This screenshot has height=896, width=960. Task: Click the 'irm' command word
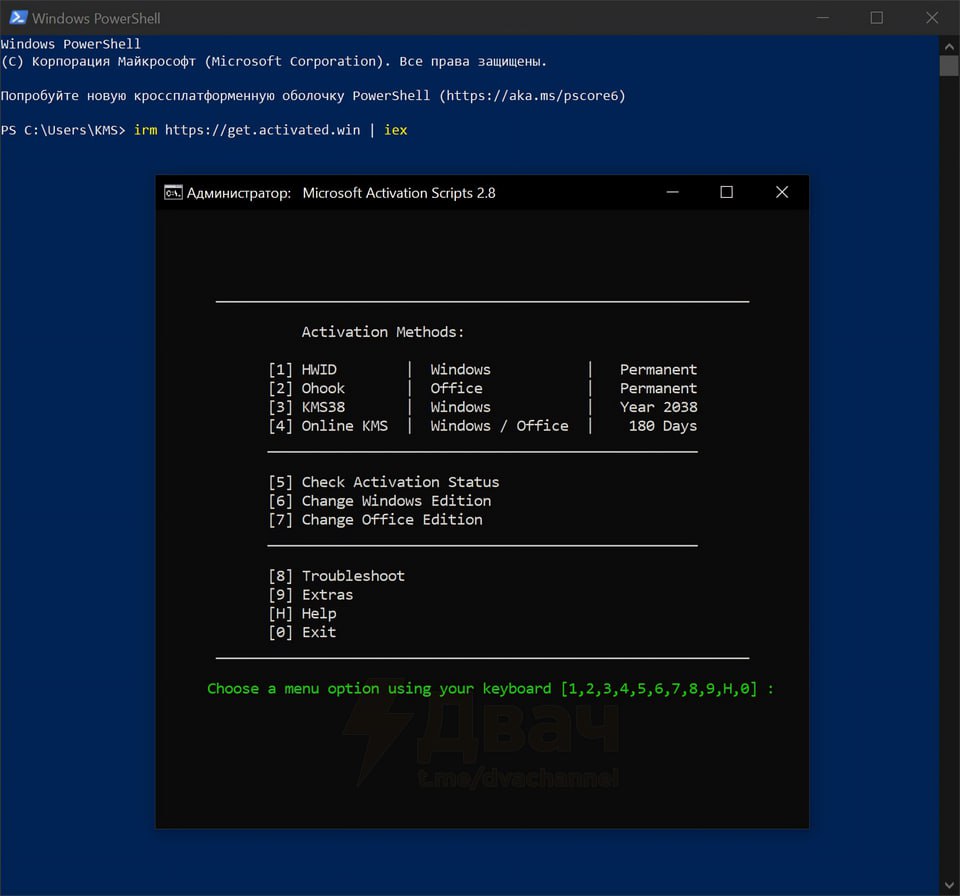coord(146,130)
